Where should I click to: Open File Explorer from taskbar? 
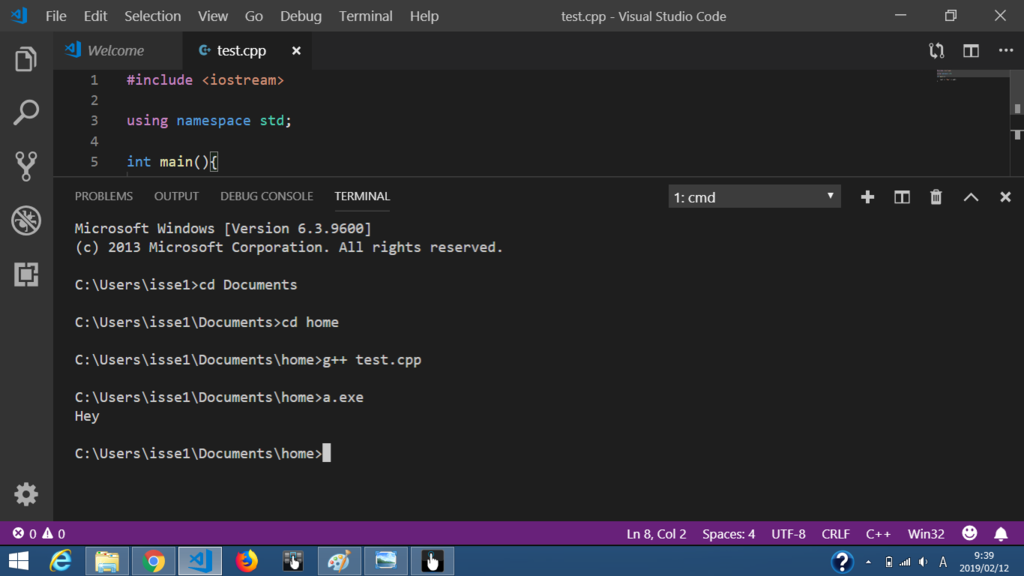(x=106, y=561)
